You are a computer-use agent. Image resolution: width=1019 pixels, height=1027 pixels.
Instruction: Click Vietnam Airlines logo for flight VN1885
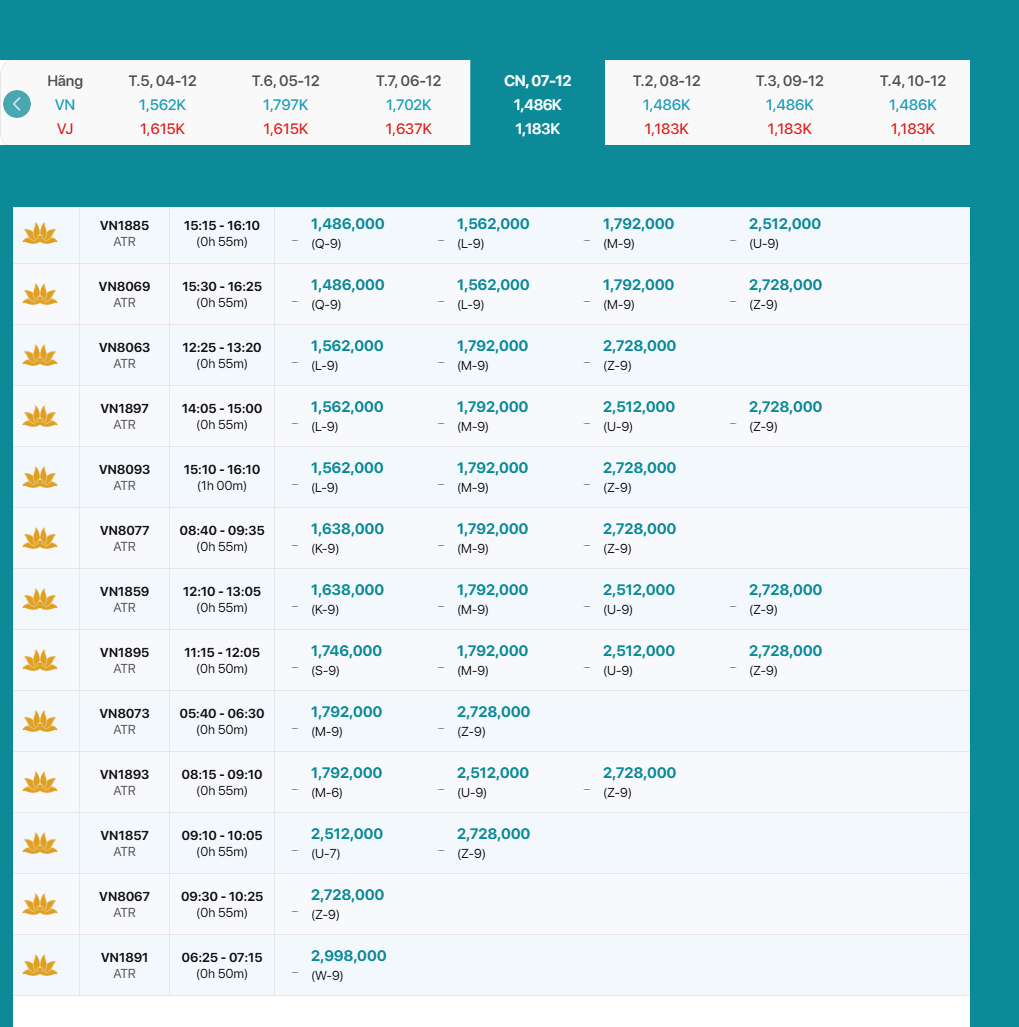tap(40, 234)
